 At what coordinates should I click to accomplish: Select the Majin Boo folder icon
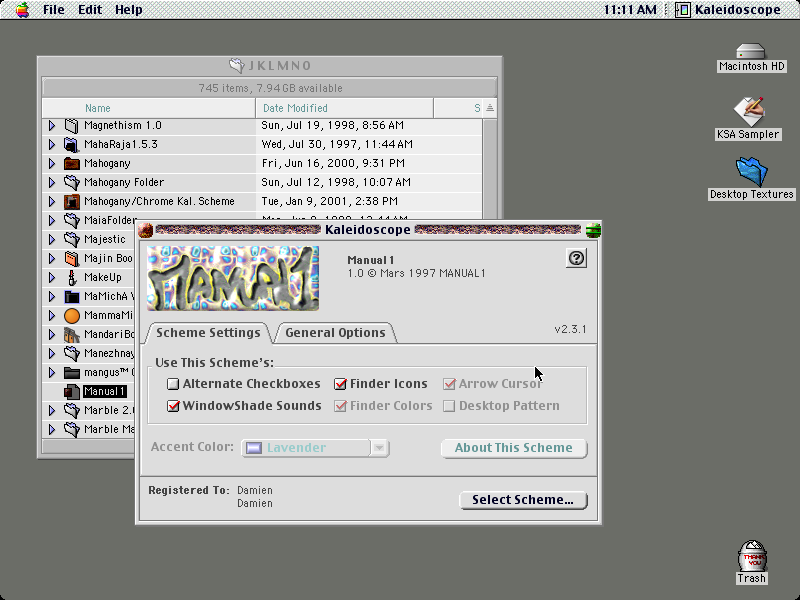(72, 259)
